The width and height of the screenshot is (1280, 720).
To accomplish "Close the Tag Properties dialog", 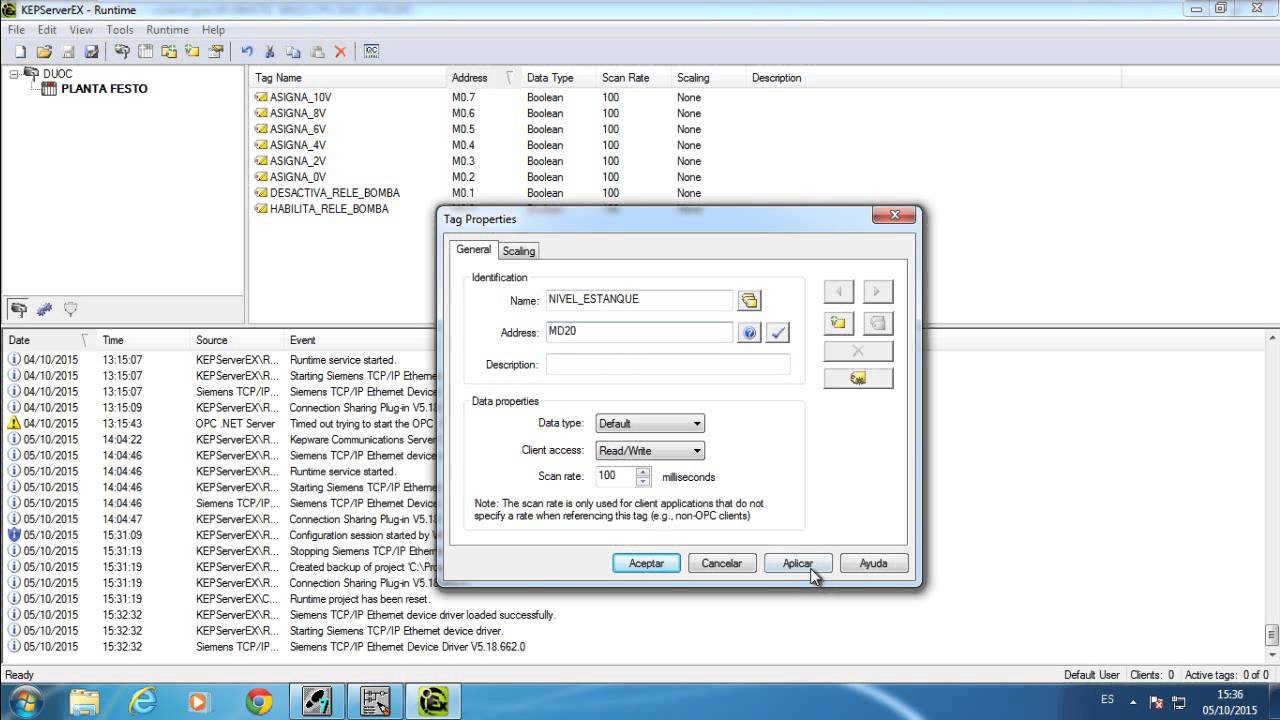I will coord(894,215).
